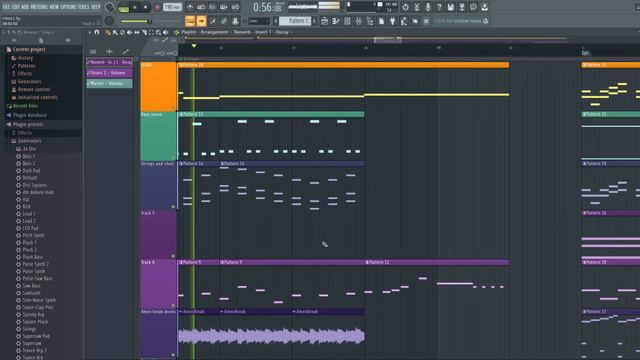
Task: Select the playlist playback speaker tool
Action: pos(165,32)
